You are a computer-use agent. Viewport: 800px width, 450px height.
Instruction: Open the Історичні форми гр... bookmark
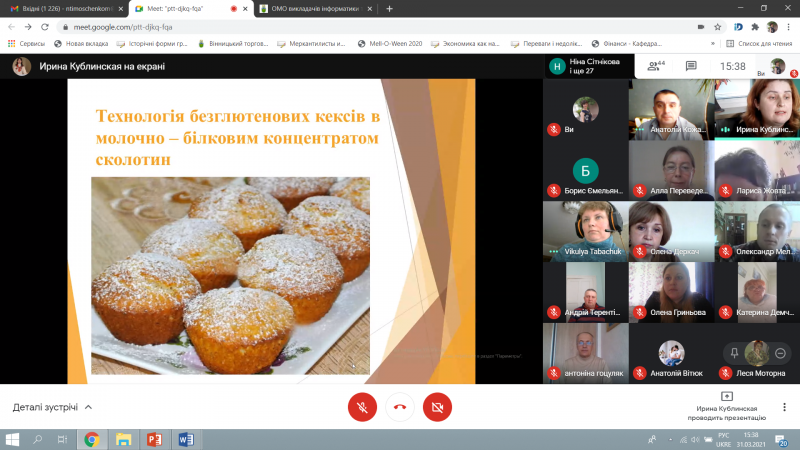(x=152, y=44)
